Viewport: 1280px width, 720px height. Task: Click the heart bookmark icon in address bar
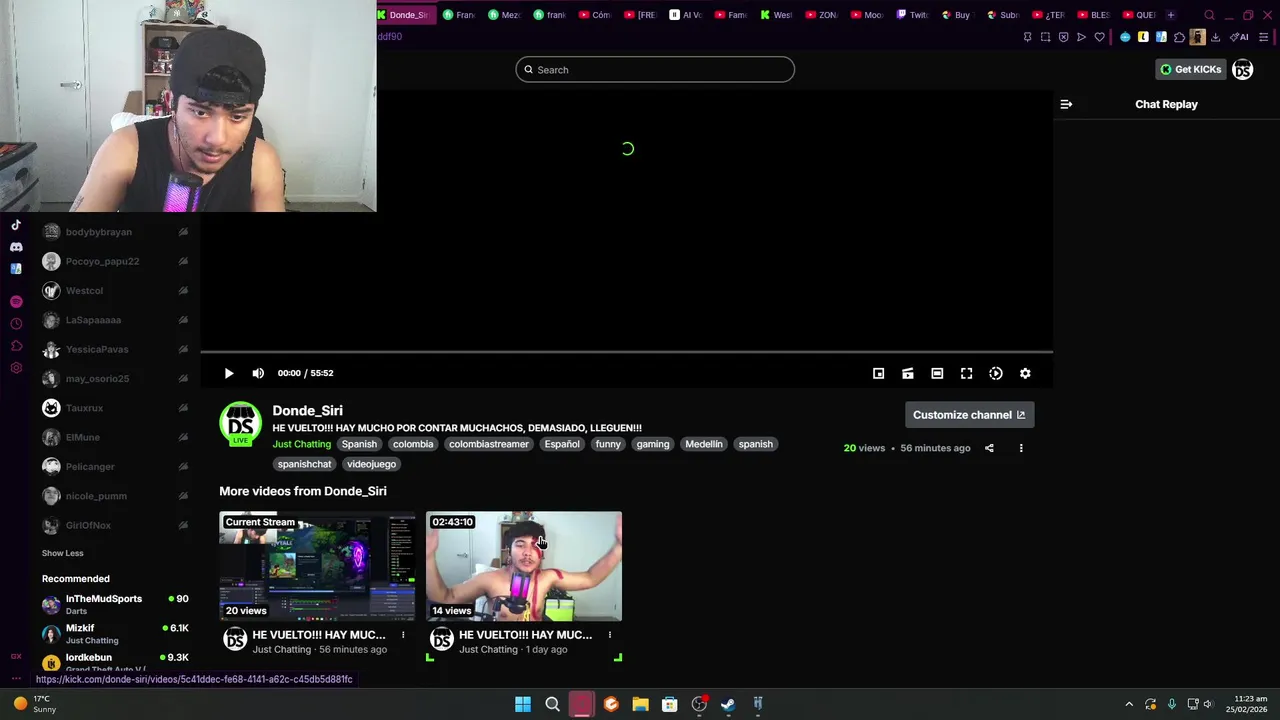point(1099,37)
